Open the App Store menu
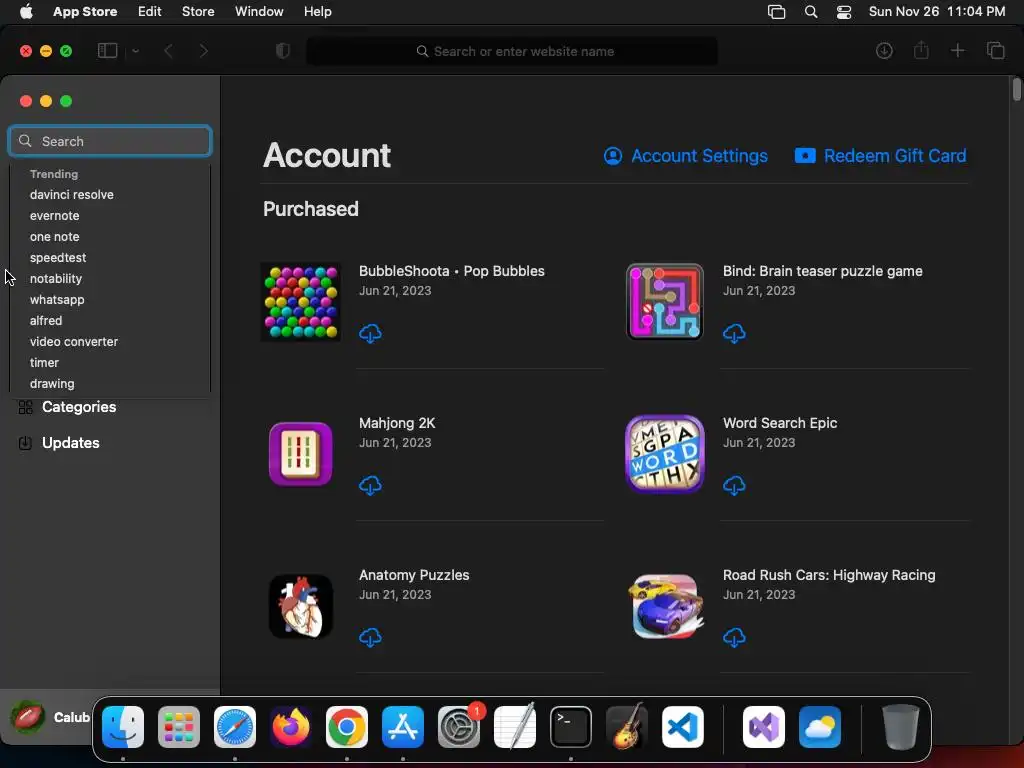Screen dimensions: 1024x768 [x=85, y=12]
